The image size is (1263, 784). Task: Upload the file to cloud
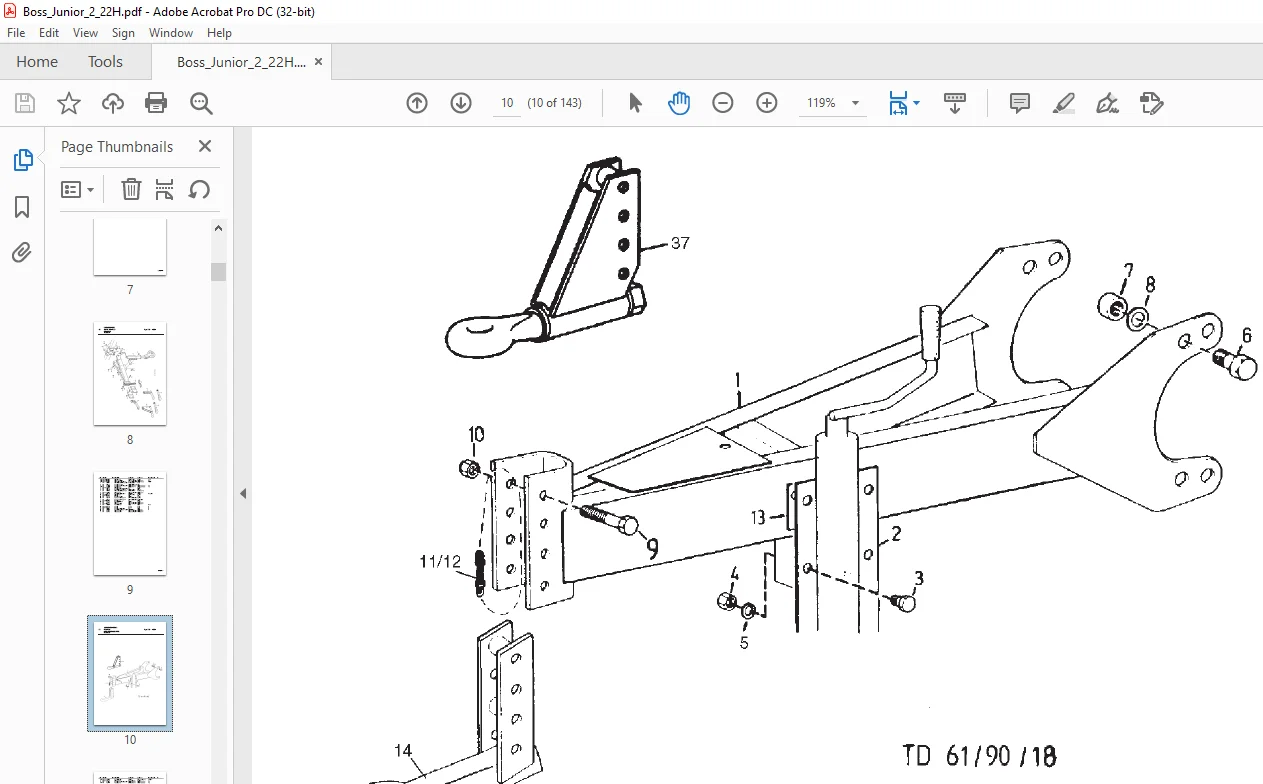113,103
